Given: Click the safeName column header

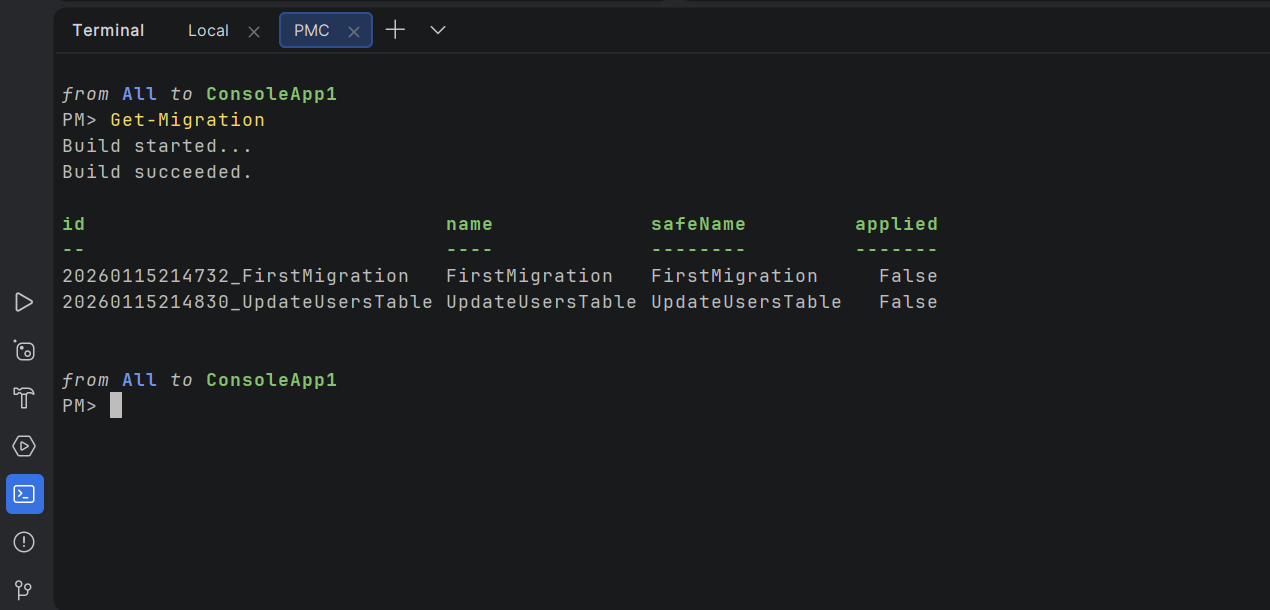Looking at the screenshot, I should pos(698,224).
